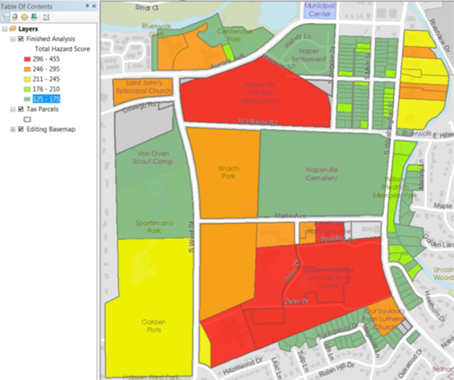
Task: Click the highlighted 125 - 175 label
Action: [x=46, y=99]
